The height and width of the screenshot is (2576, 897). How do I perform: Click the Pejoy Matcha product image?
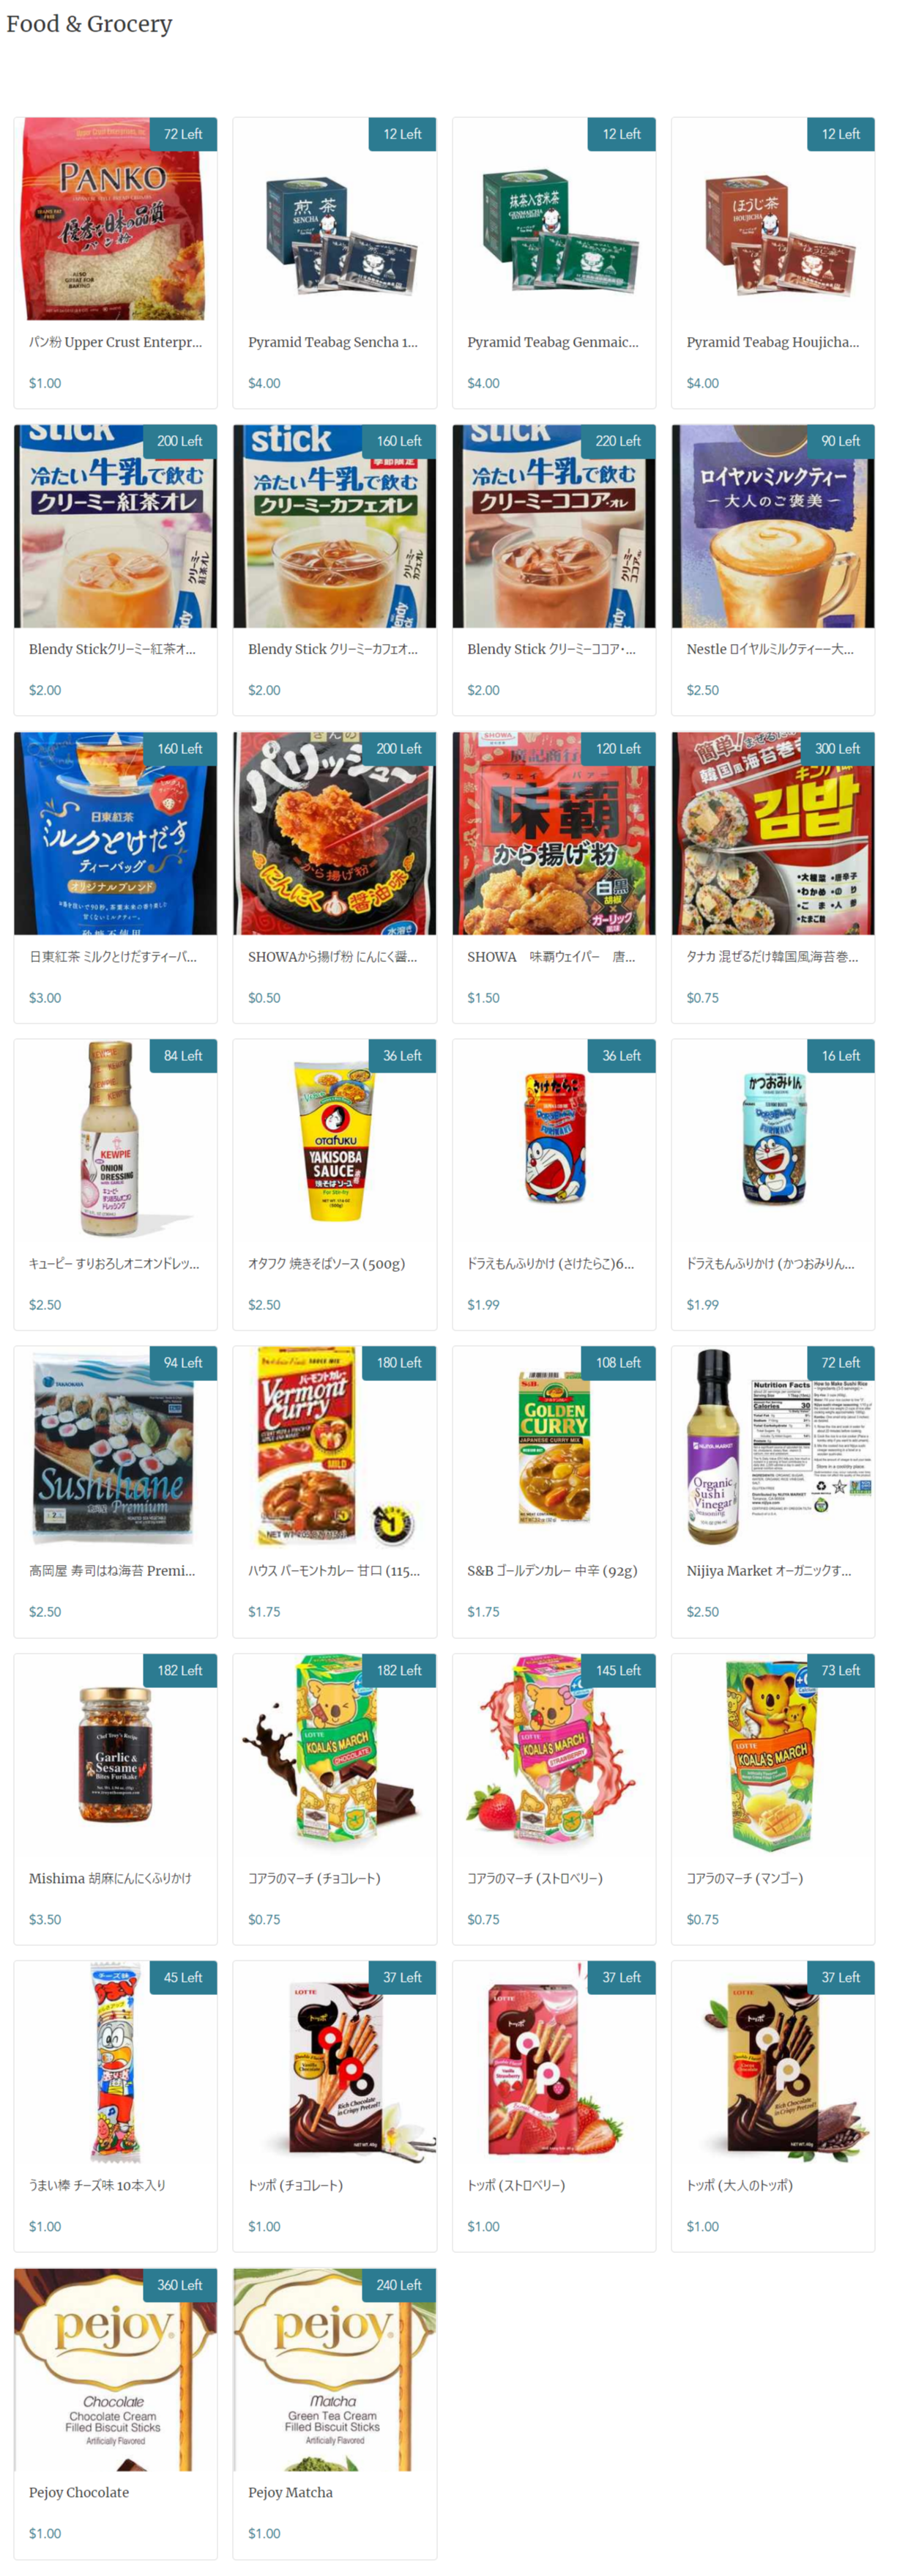(334, 2368)
